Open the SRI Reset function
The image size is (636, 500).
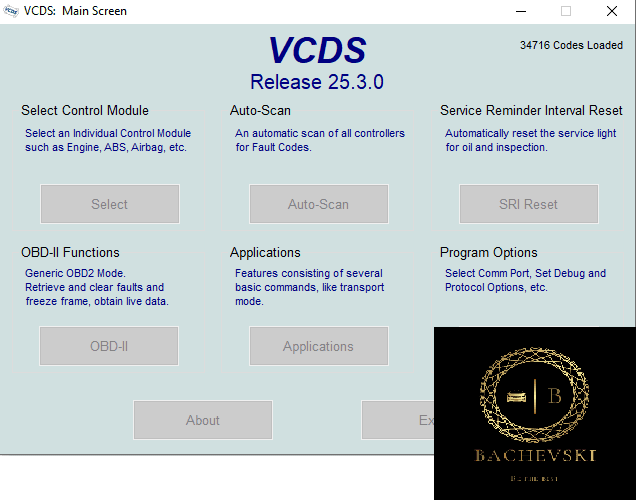528,204
